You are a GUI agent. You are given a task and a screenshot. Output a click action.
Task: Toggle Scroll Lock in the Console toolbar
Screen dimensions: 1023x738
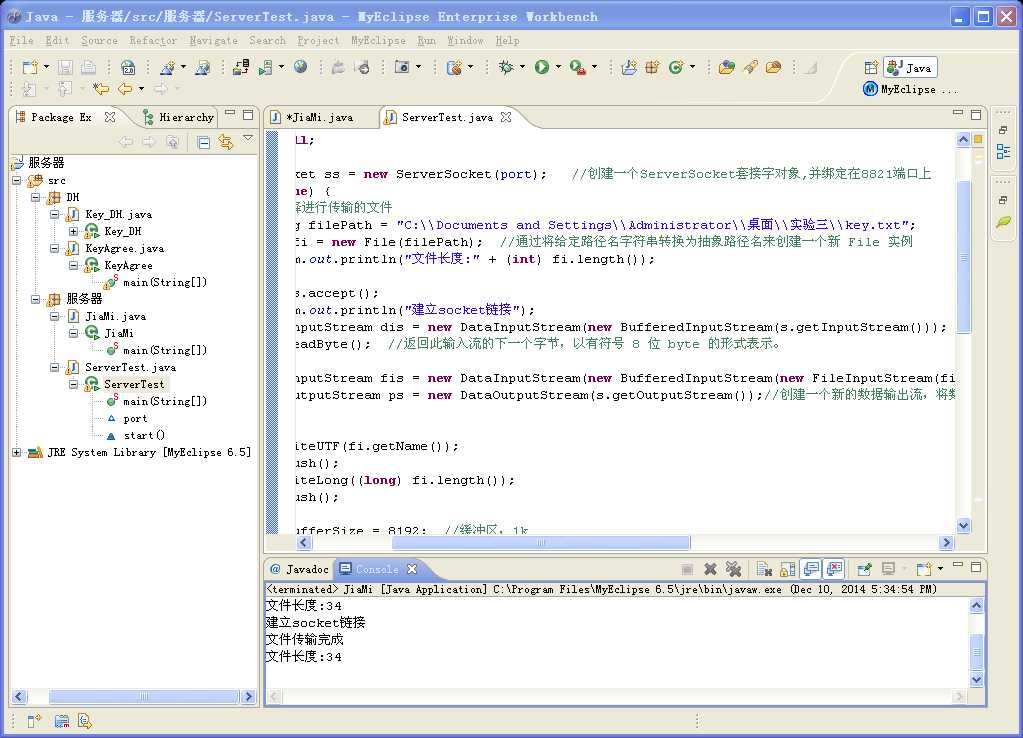(x=787, y=569)
